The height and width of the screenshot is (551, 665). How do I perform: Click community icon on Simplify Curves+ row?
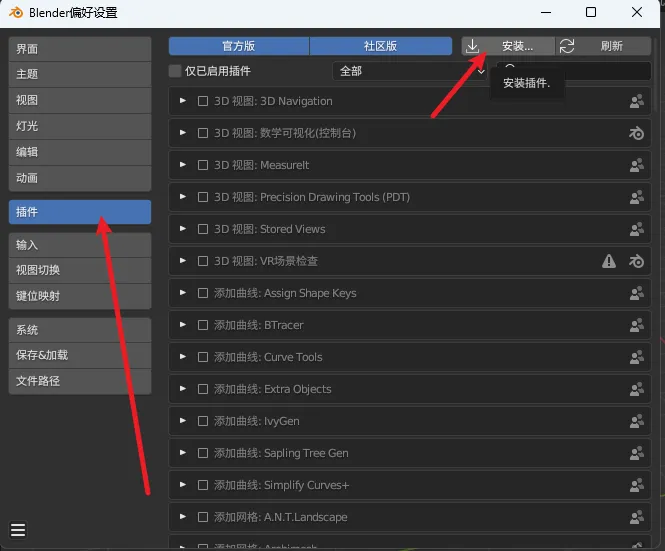point(637,485)
